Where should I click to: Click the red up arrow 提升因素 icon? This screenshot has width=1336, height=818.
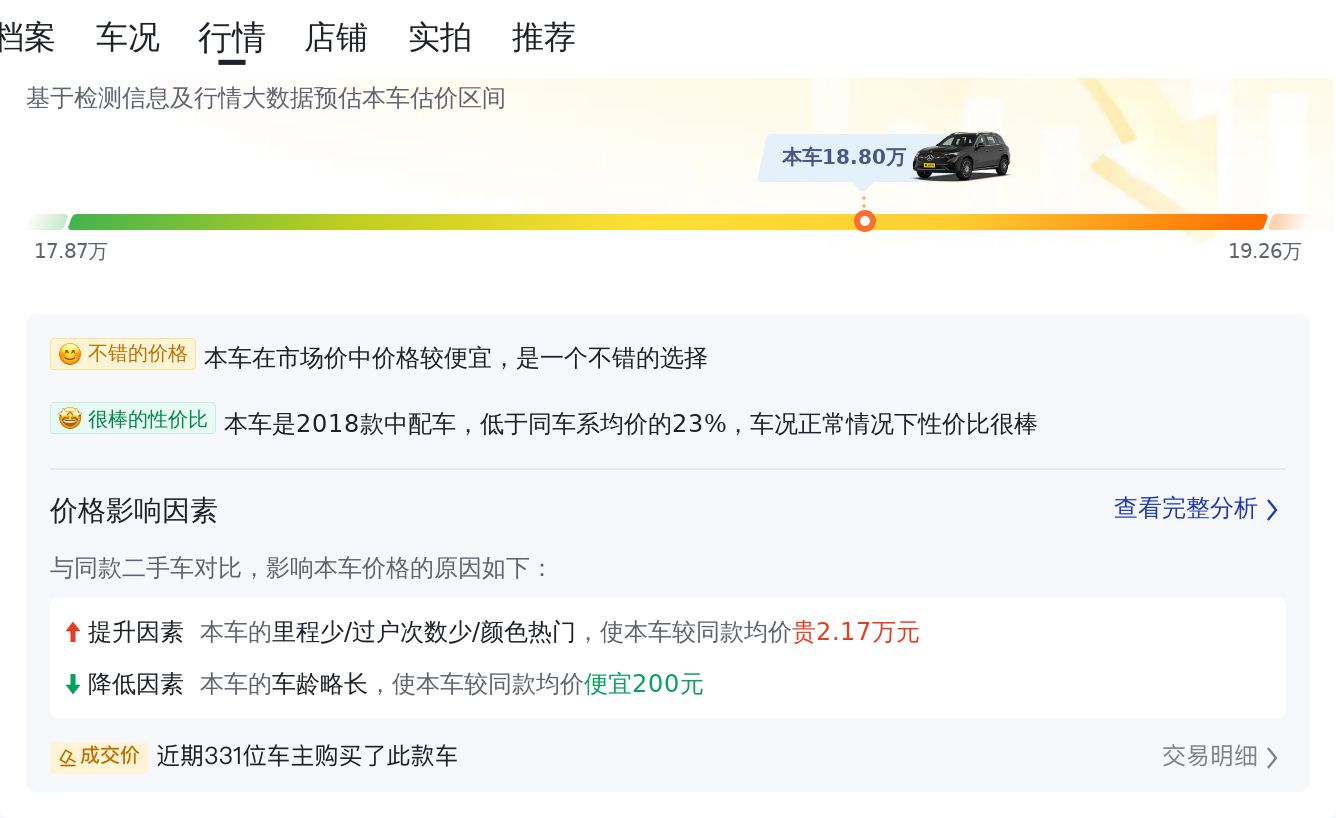[x=72, y=632]
